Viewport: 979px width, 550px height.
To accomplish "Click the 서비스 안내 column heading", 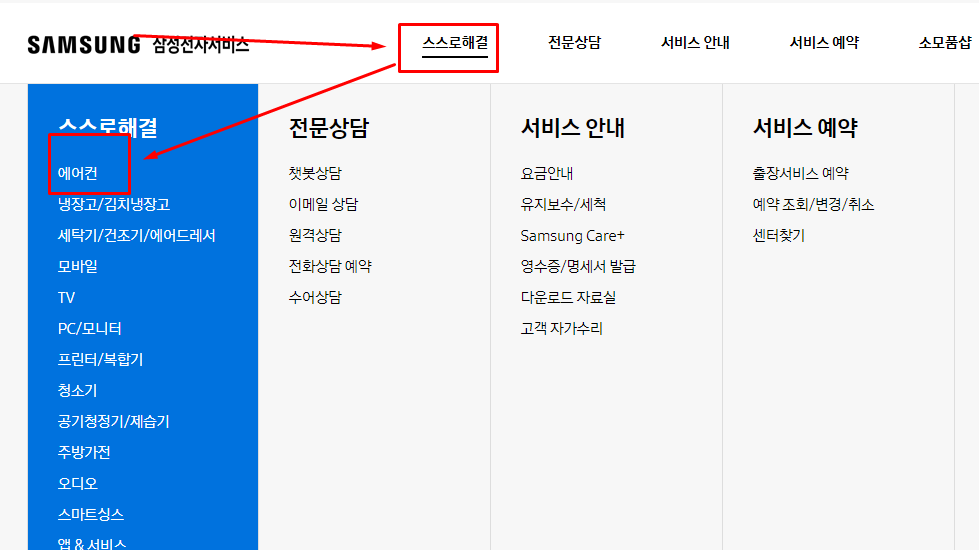I will point(573,127).
